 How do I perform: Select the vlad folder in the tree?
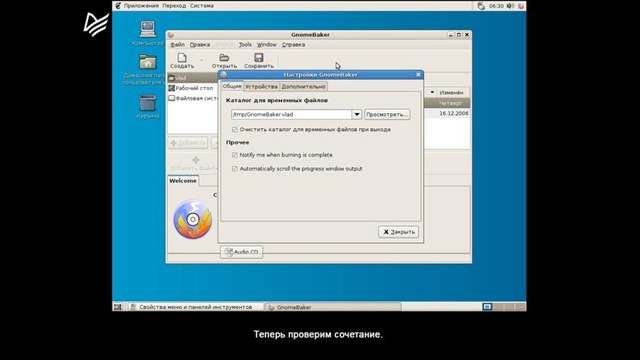click(193, 78)
